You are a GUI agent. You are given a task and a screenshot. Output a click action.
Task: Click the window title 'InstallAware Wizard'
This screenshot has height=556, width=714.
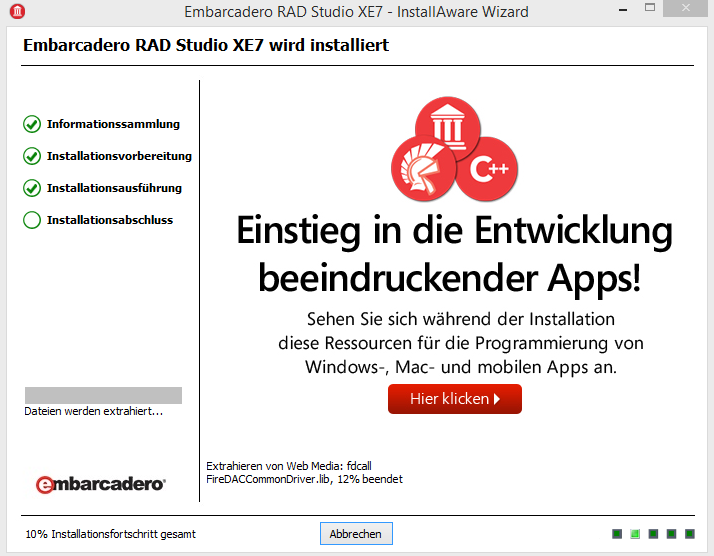(x=463, y=11)
